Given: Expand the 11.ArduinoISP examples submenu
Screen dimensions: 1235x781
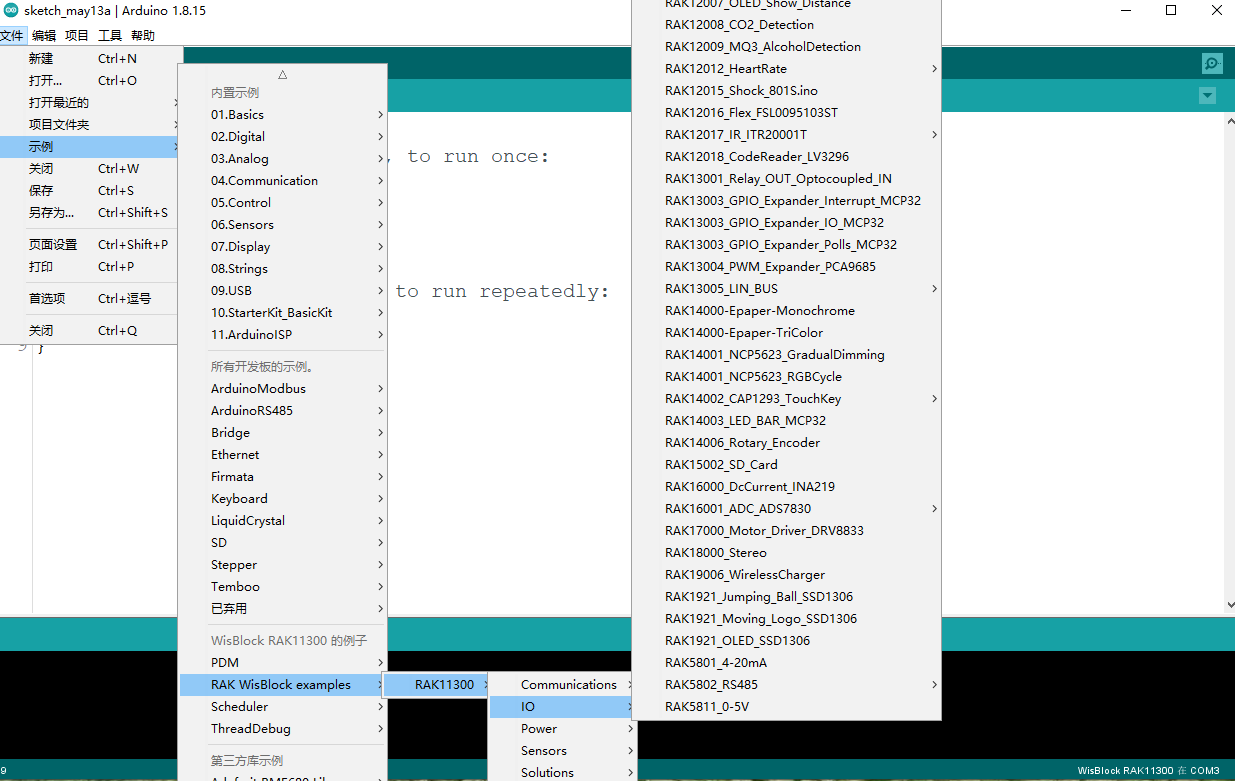Looking at the screenshot, I should [283, 335].
